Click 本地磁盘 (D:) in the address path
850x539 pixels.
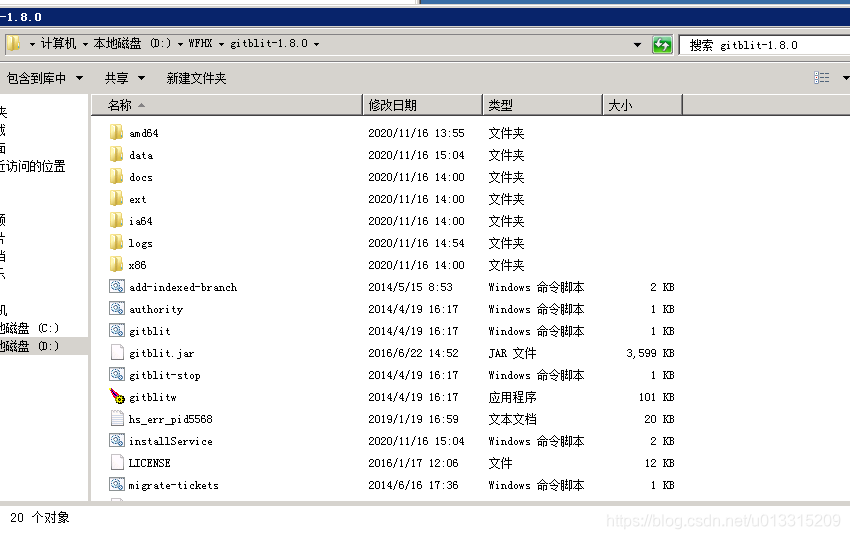[x=132, y=43]
